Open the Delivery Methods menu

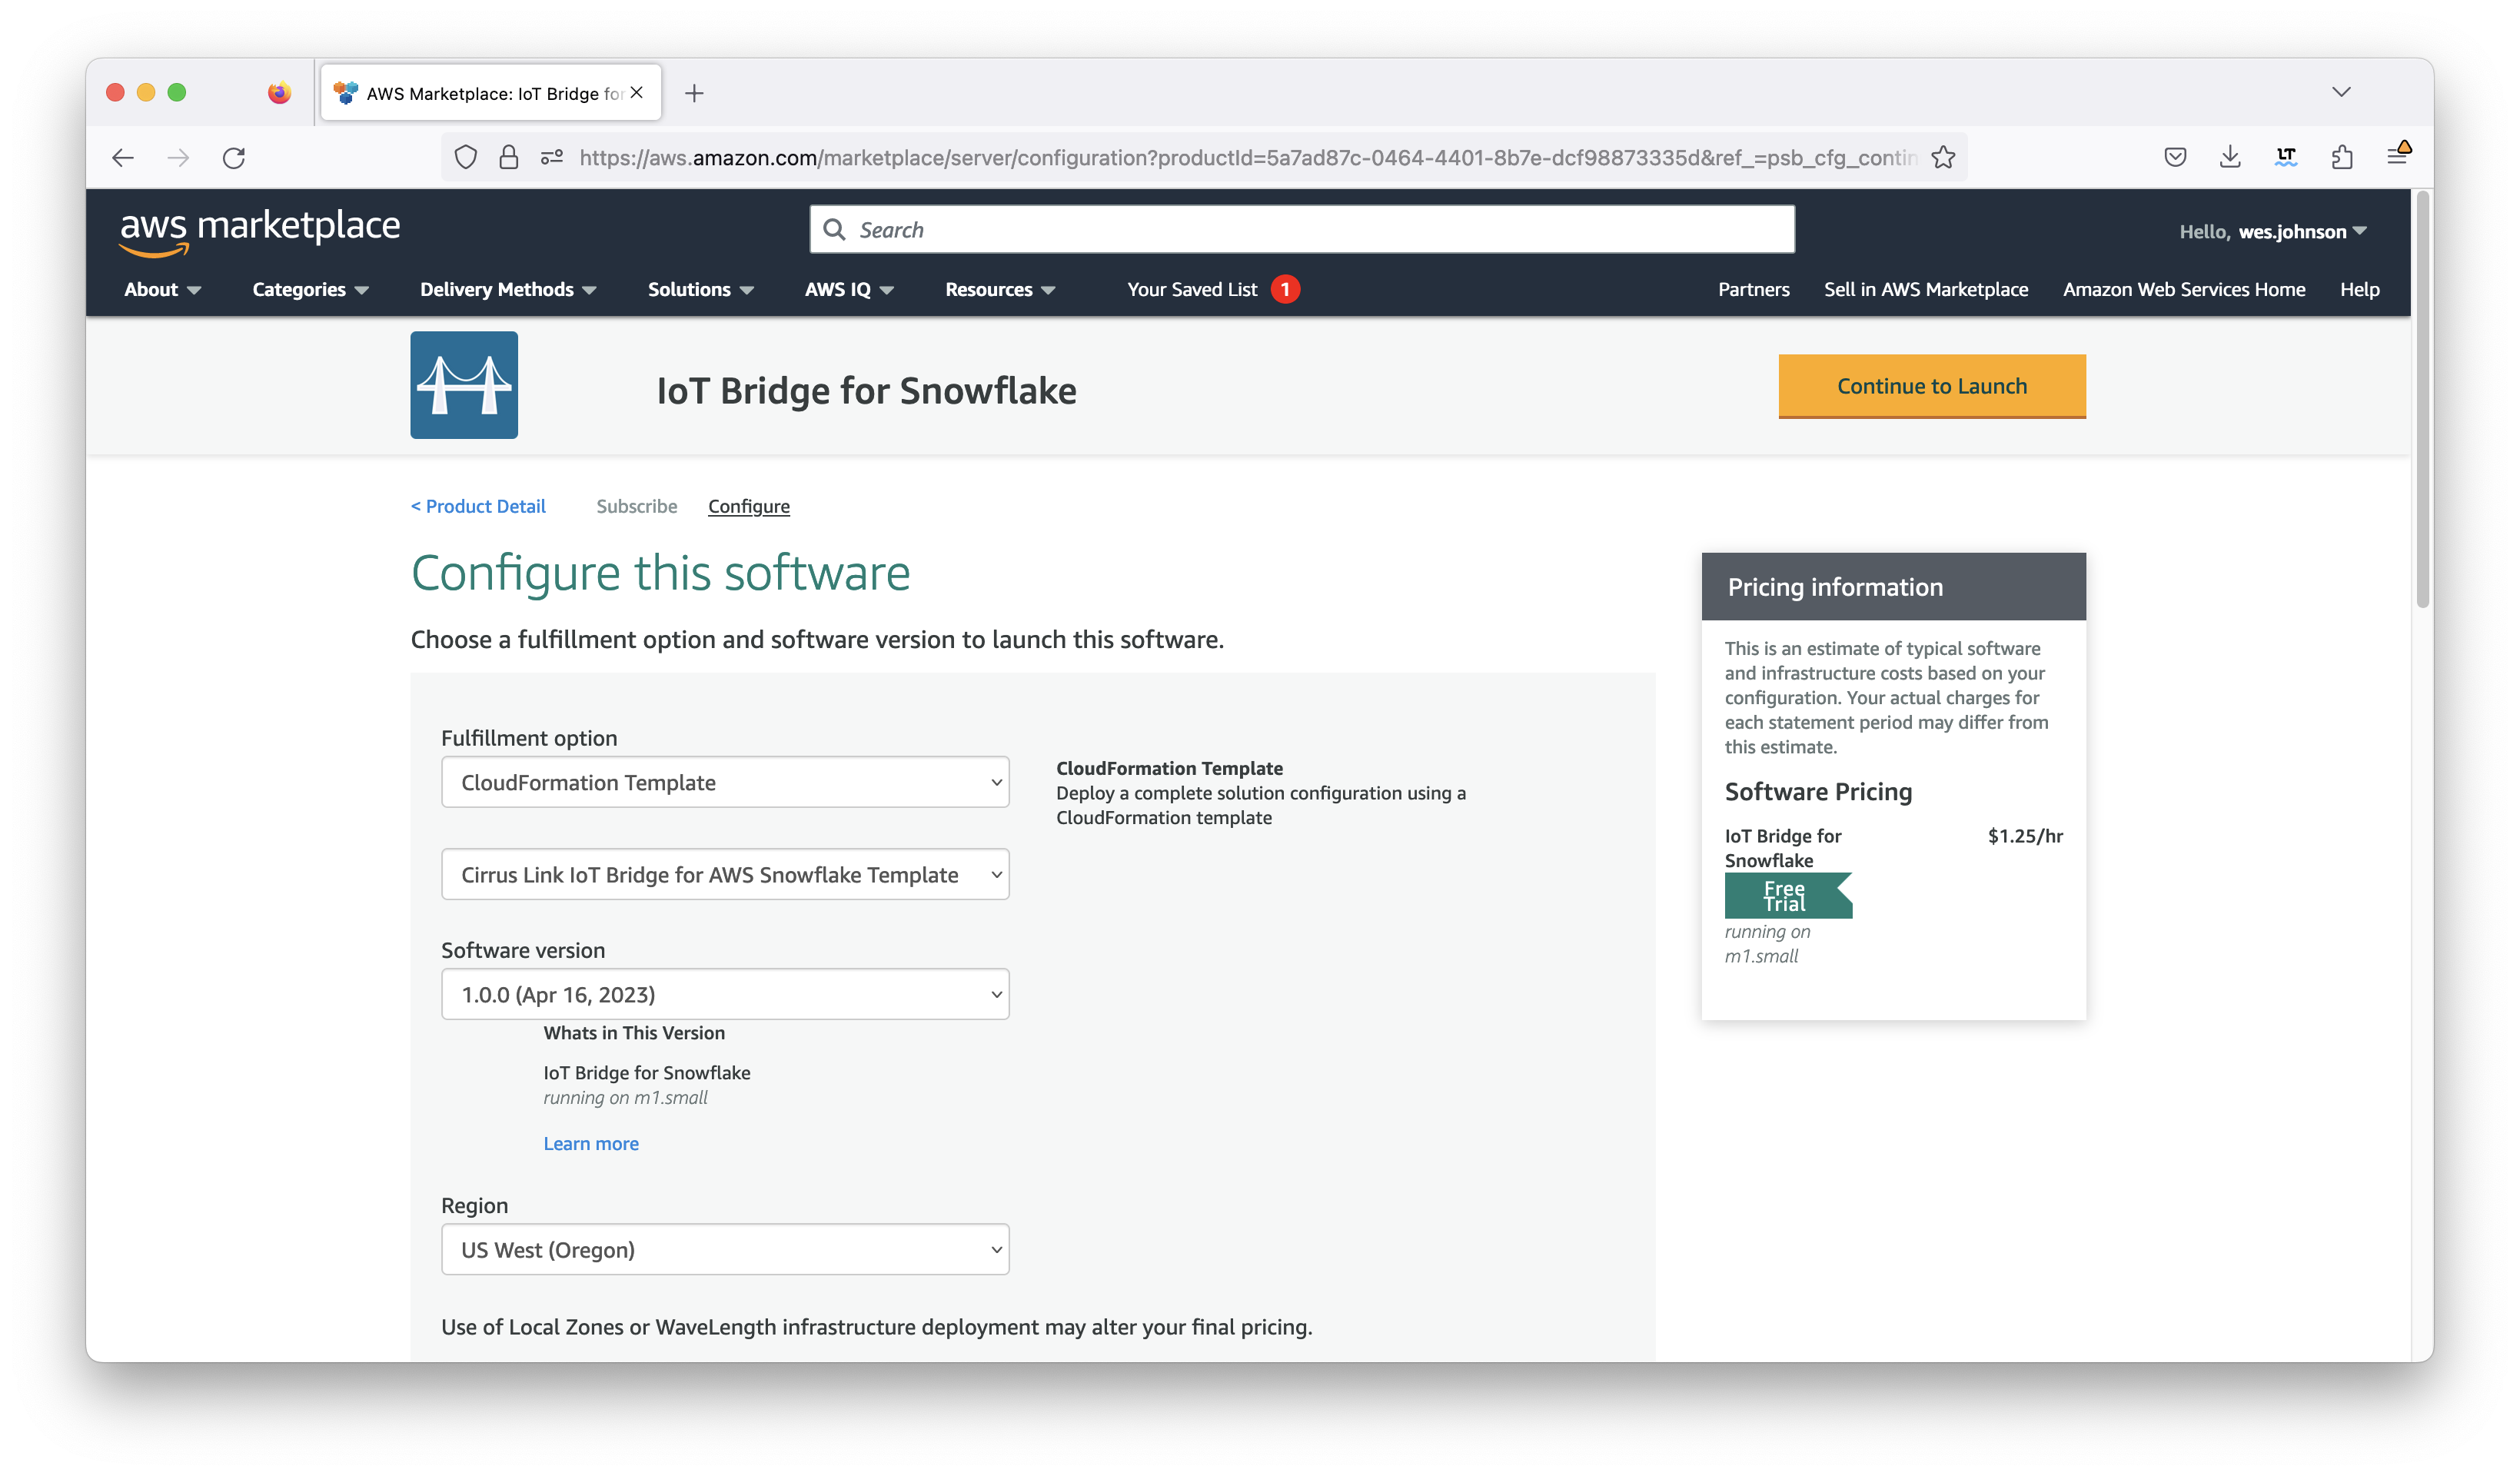click(x=508, y=290)
